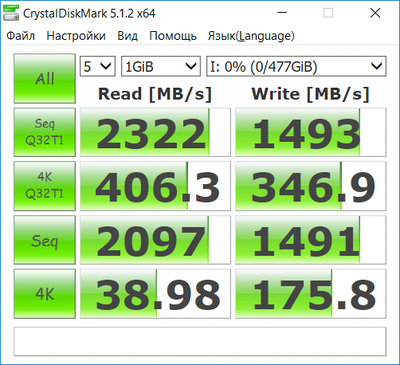The height and width of the screenshot is (365, 400).
Task: Click the CrystalDiskMark app icon in title bar
Action: tap(11, 13)
